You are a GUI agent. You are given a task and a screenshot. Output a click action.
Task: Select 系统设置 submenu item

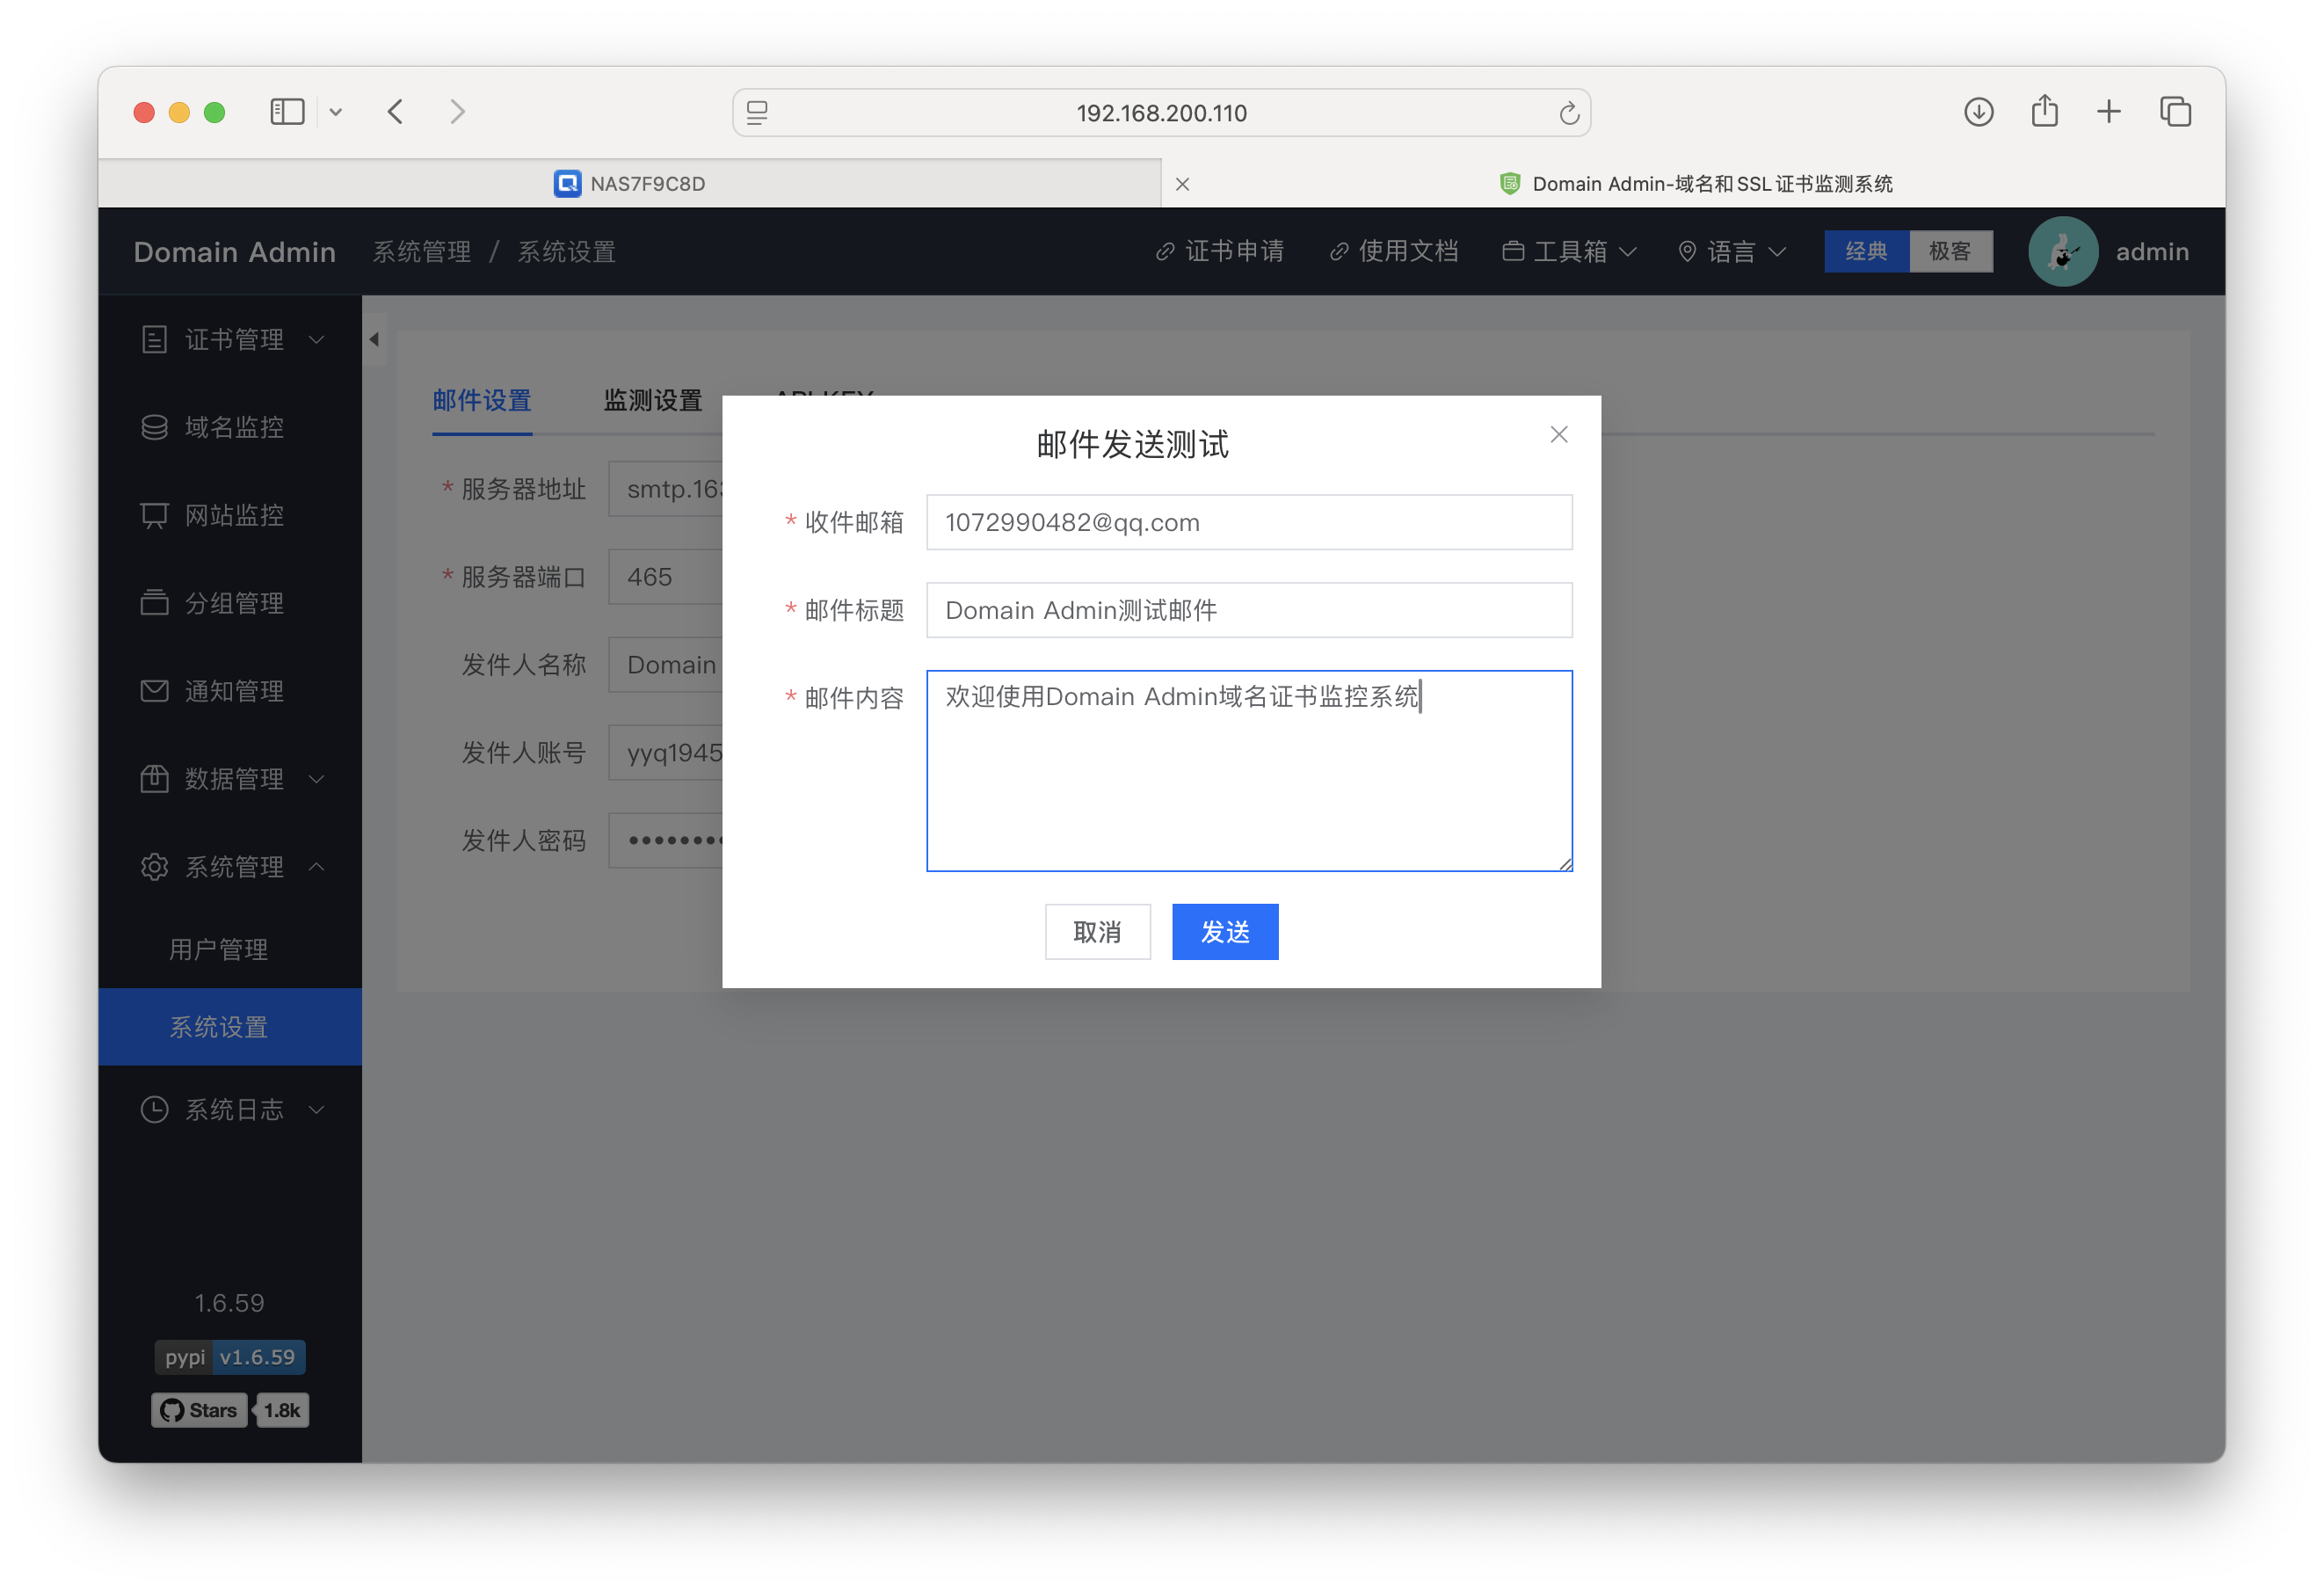click(231, 1027)
